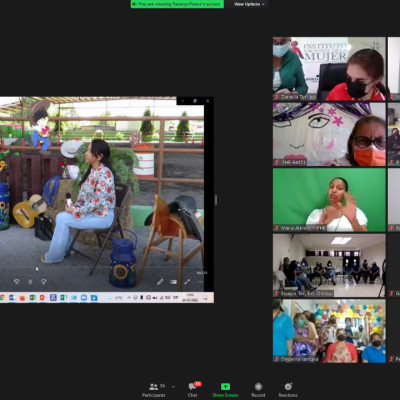Open the more options ellipsis in video

[x=200, y=282]
